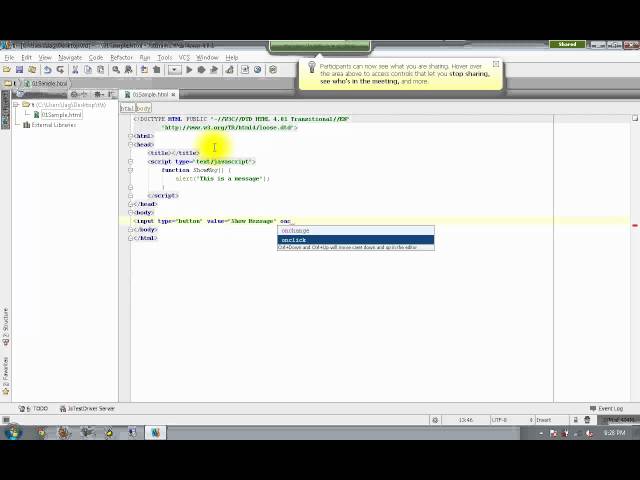The width and height of the screenshot is (640, 480).
Task: Toggle the Structure side tab
Action: (x=5, y=327)
